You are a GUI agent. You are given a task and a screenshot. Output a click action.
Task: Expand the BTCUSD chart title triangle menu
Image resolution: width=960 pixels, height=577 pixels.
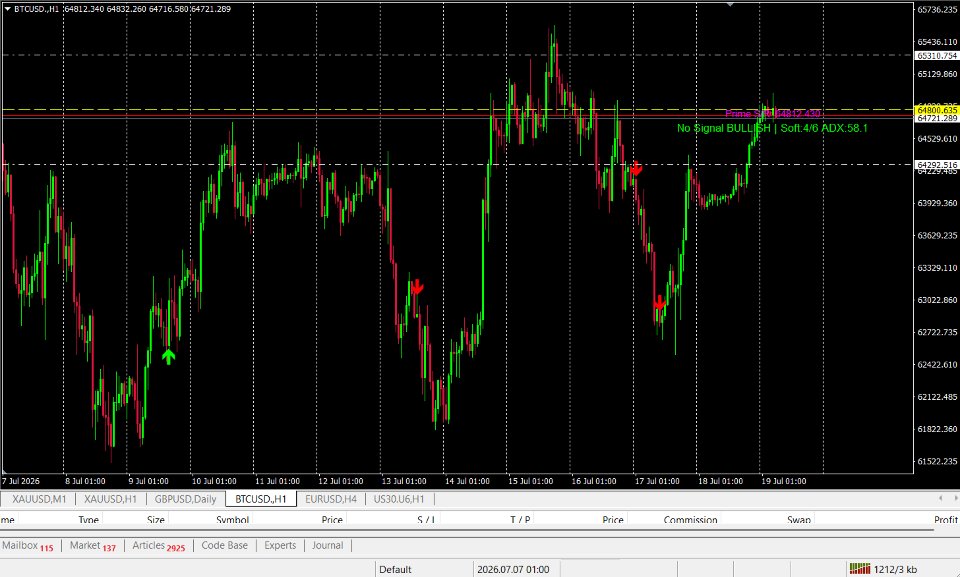click(x=7, y=9)
